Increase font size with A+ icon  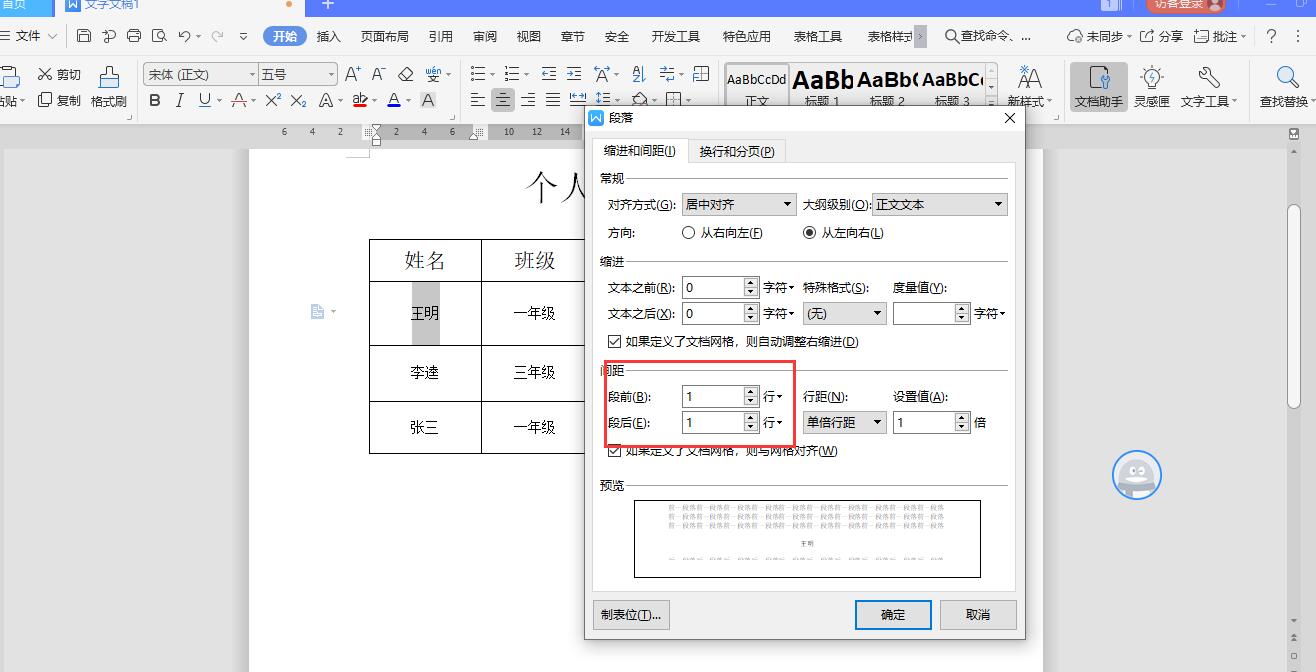click(x=353, y=74)
